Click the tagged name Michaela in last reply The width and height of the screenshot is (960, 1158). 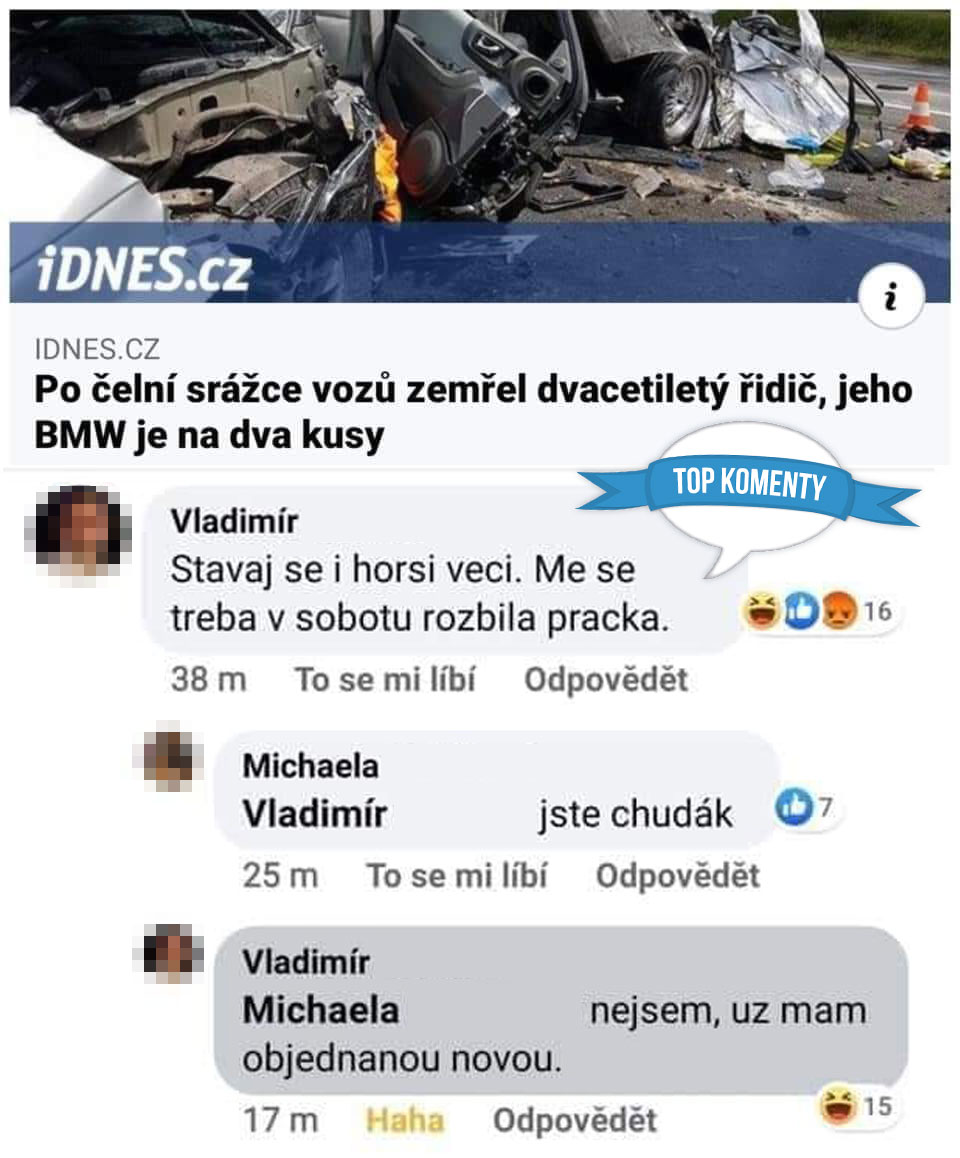[x=320, y=1010]
